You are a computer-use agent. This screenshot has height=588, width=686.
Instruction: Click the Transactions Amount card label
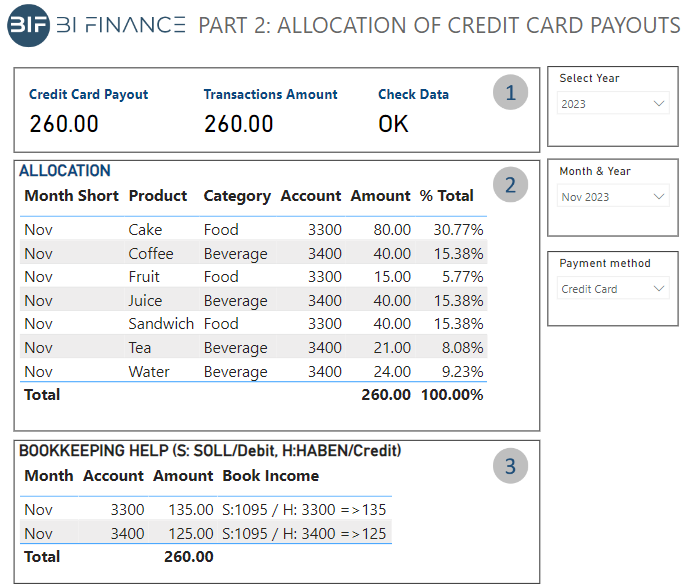270,94
